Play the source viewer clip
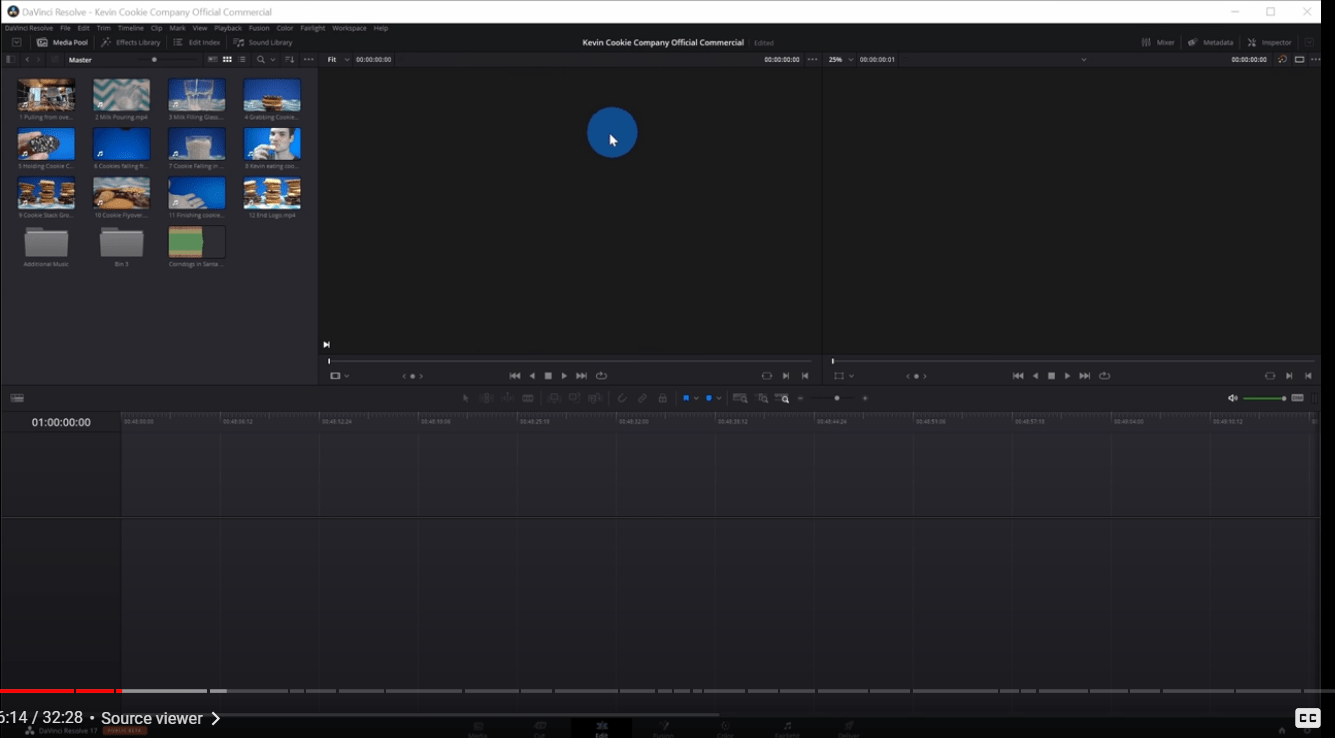The height and width of the screenshot is (738, 1335). [x=564, y=376]
